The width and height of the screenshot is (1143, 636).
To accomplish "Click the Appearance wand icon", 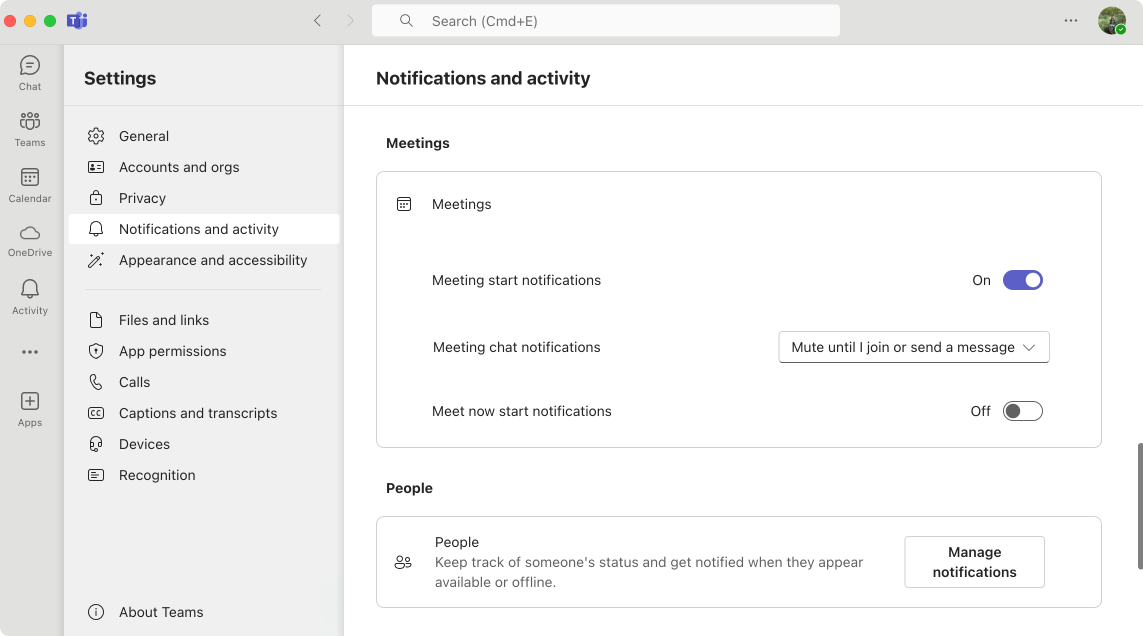I will tap(96, 260).
